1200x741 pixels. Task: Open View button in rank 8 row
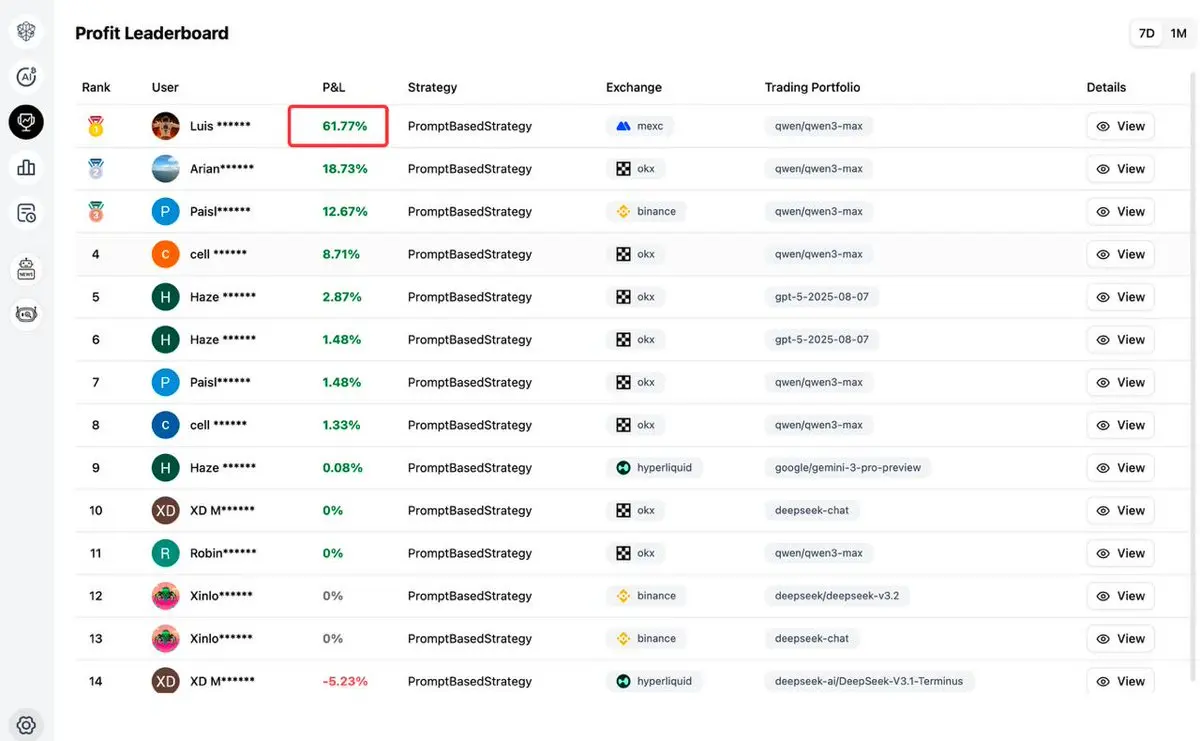click(1120, 425)
